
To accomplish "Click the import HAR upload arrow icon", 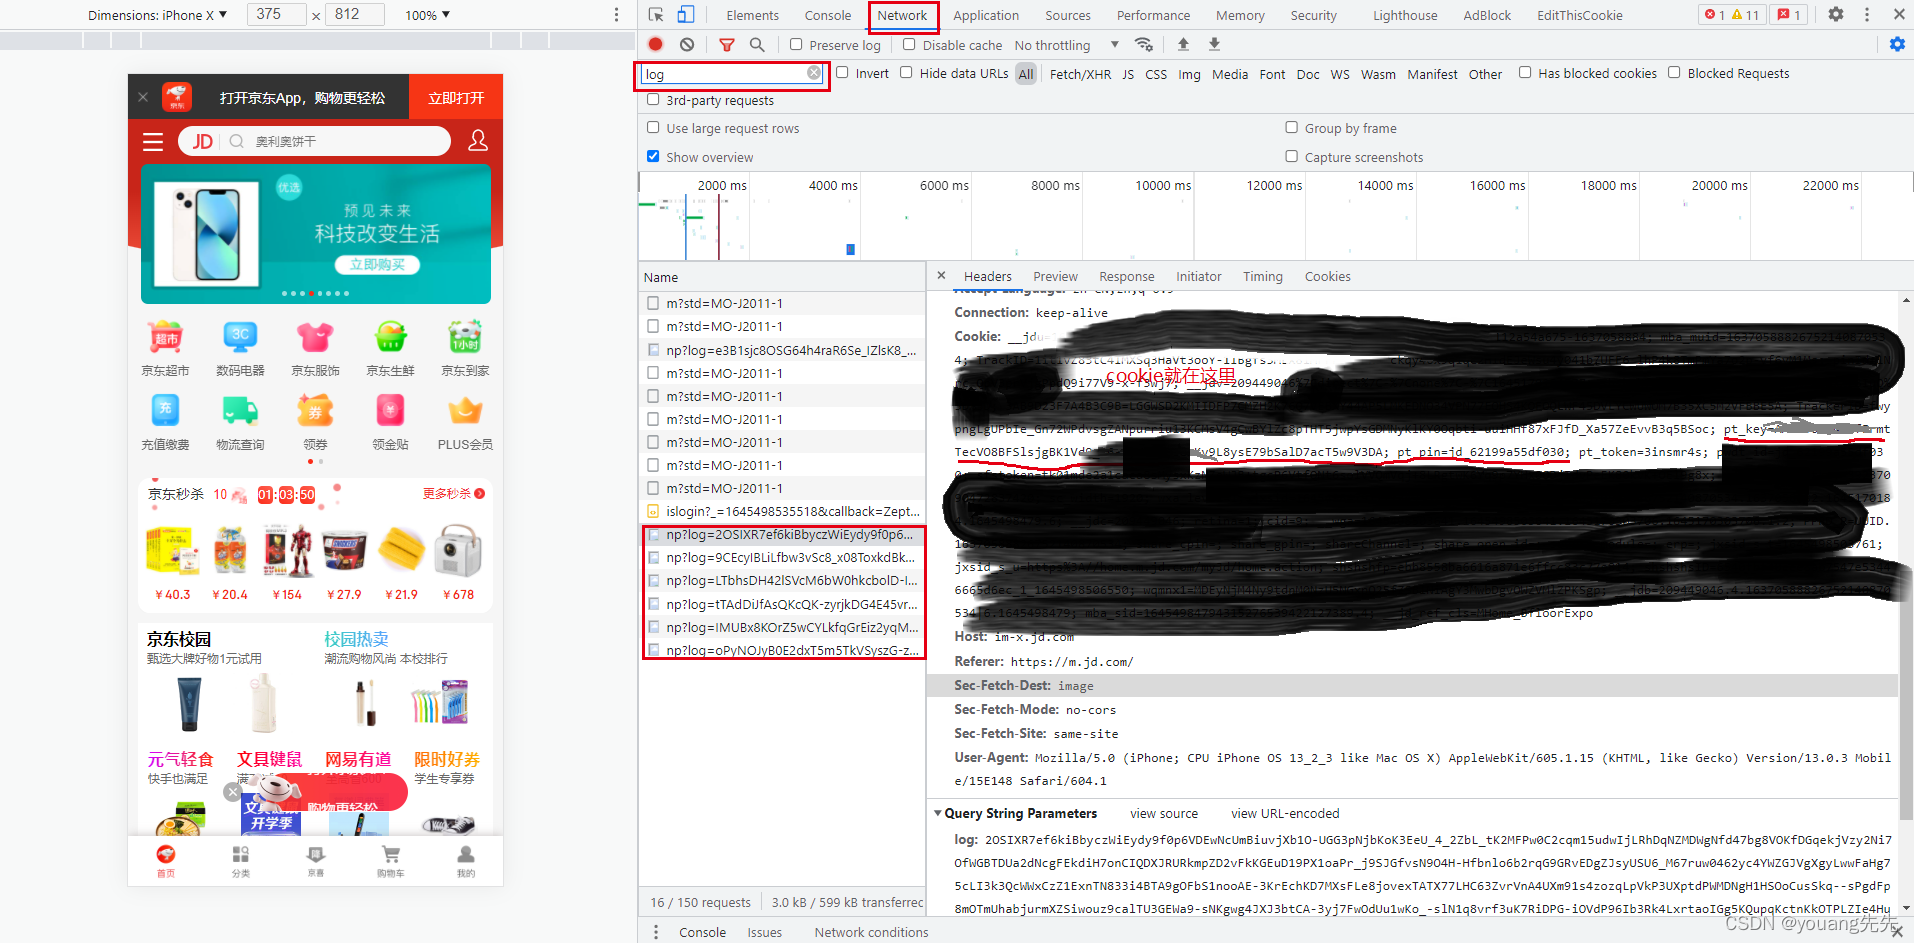I will point(1183,44).
